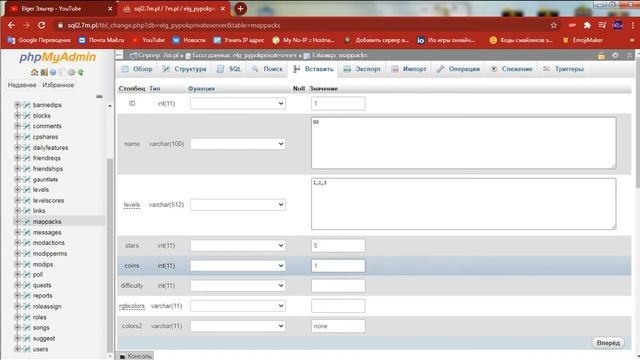Viewport: 640px width, 360px height.
Task: Click the page lock icon in phpMyAdmin header
Action: click(601, 56)
